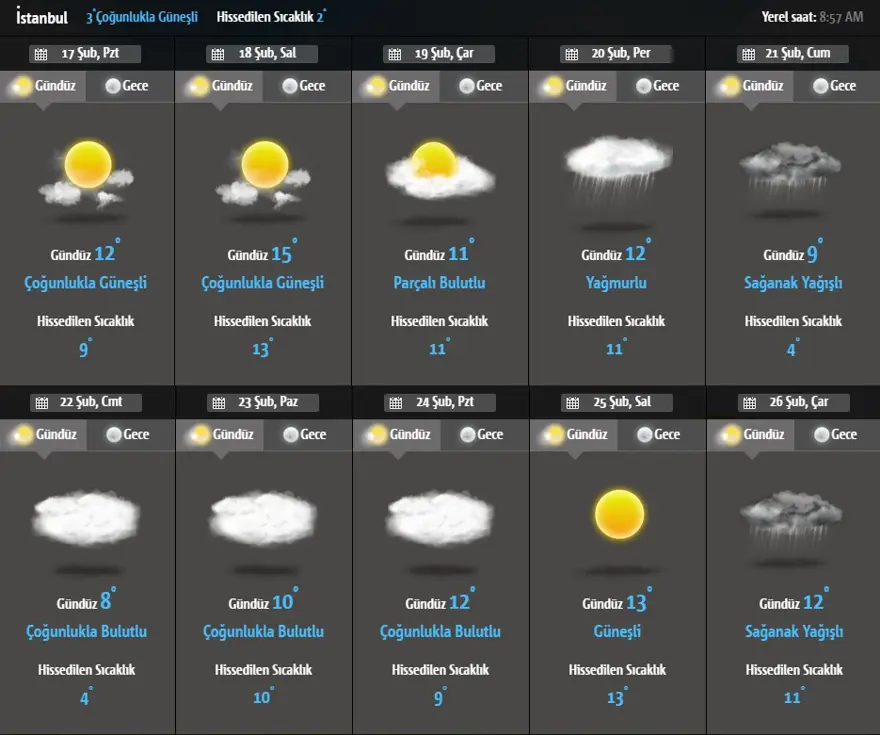Click the İstanbul city name link
Image resolution: width=880 pixels, height=735 pixels.
(x=42, y=17)
